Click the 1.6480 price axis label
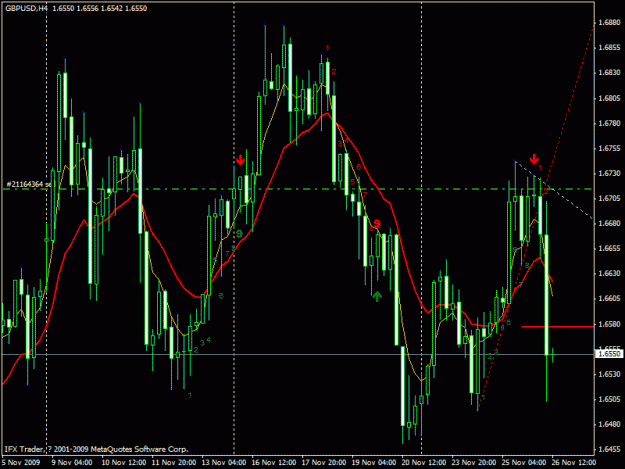625x469 pixels. (609, 424)
